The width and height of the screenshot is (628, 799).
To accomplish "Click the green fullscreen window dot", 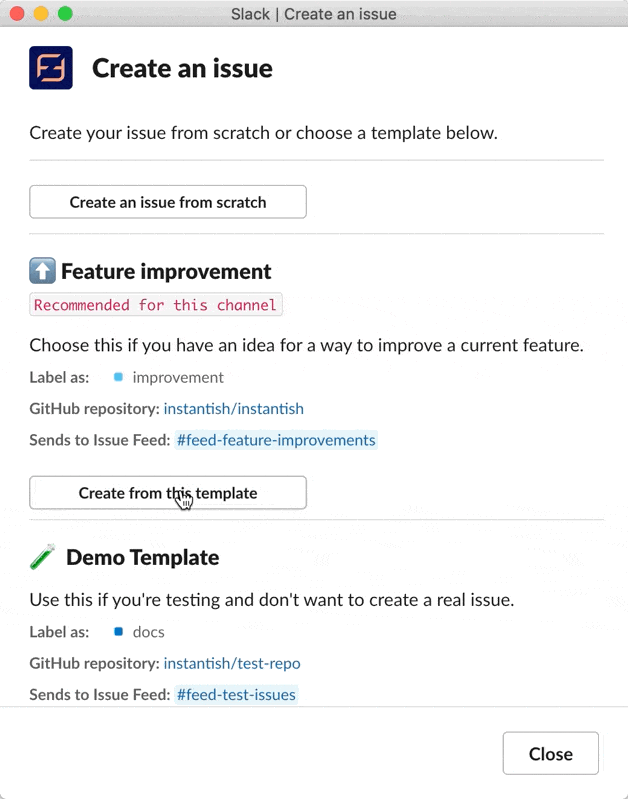I will click(65, 14).
